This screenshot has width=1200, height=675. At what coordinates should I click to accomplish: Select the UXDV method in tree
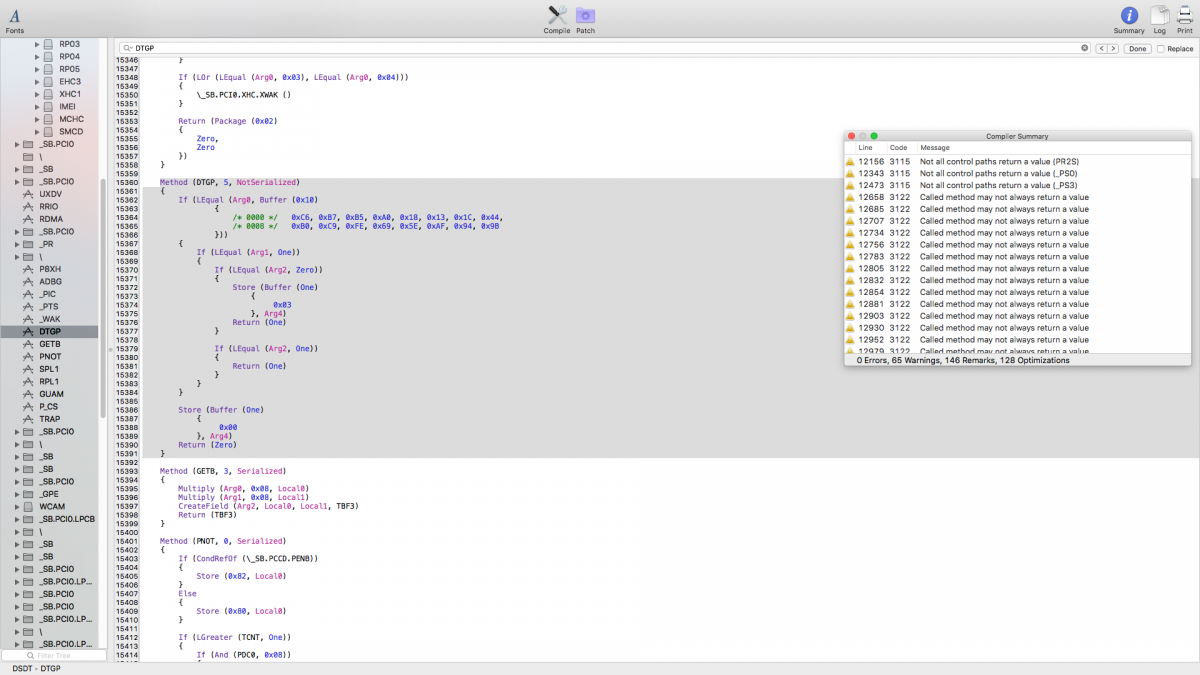(x=50, y=194)
